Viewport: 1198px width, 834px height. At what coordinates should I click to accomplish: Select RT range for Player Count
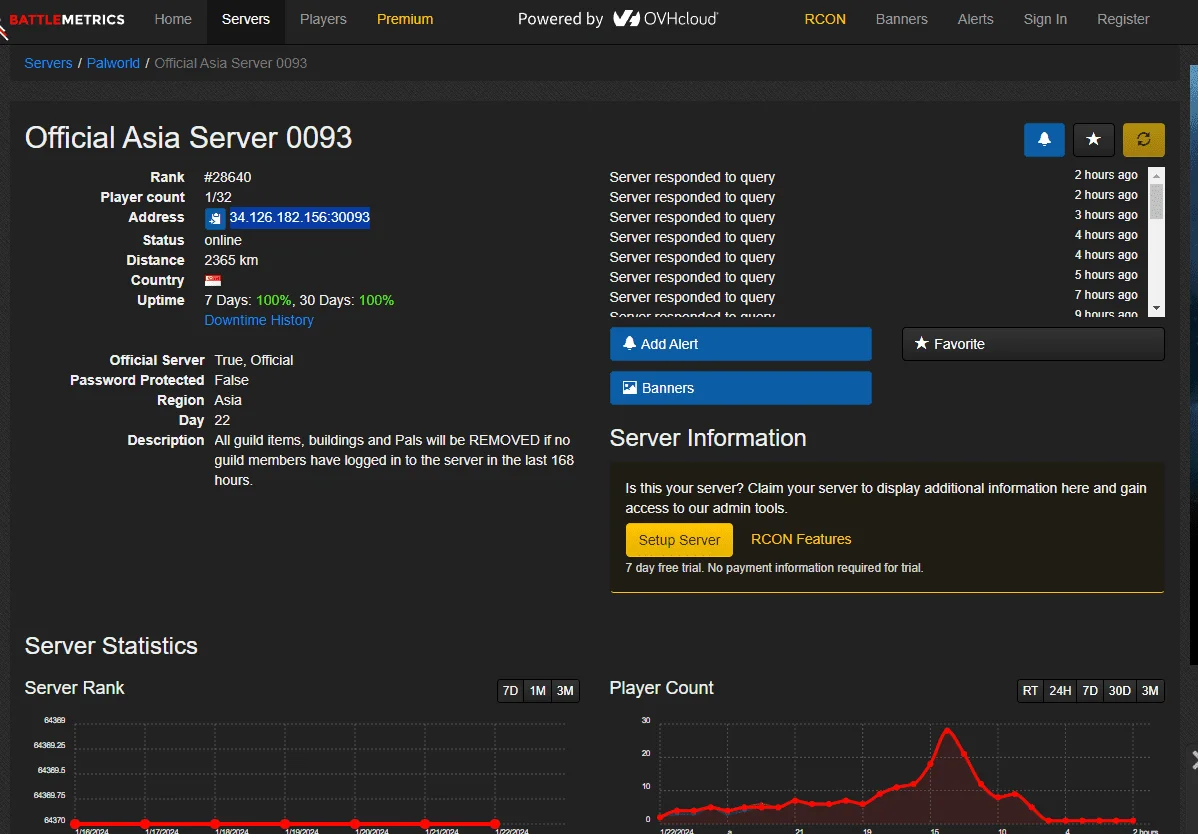coord(1031,690)
